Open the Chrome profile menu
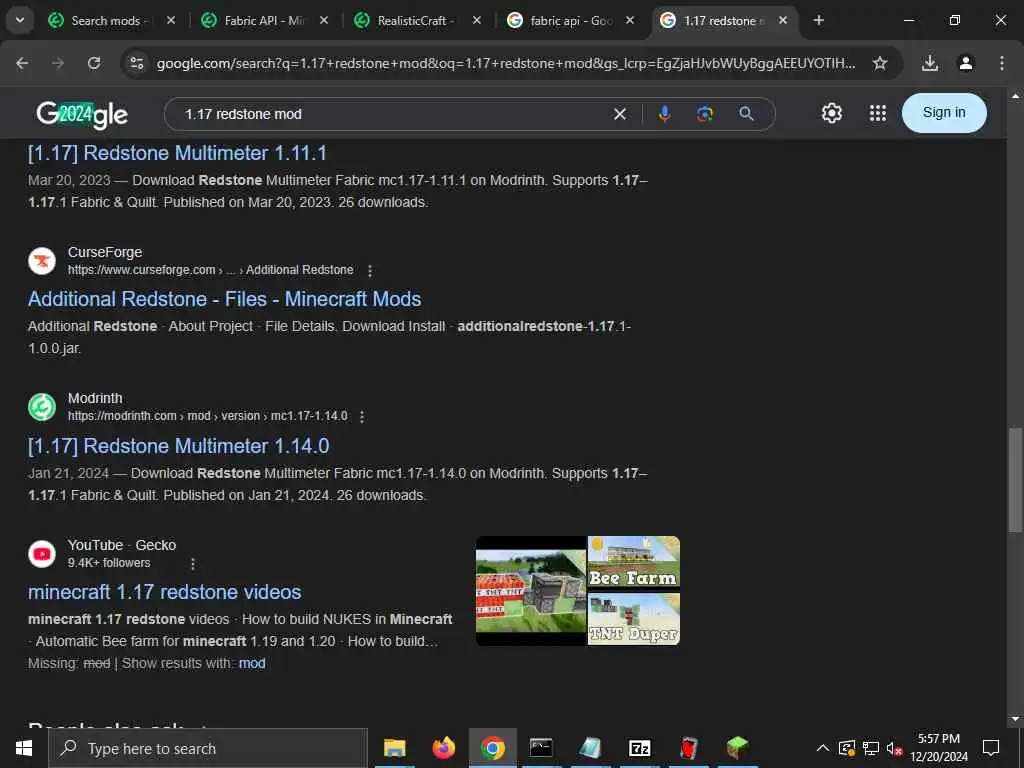Viewport: 1024px width, 768px height. pos(966,63)
